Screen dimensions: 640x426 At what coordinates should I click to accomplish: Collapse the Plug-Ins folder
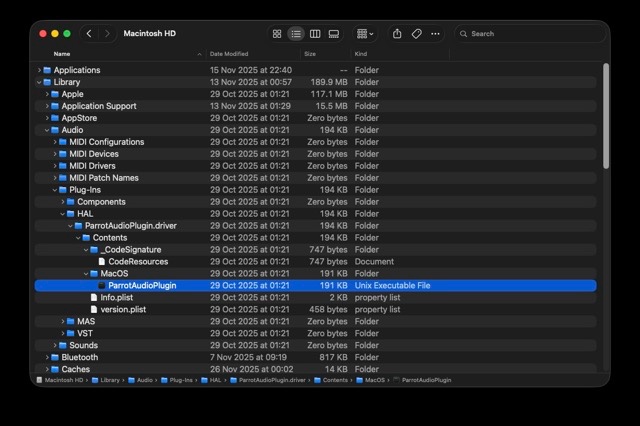[55, 190]
